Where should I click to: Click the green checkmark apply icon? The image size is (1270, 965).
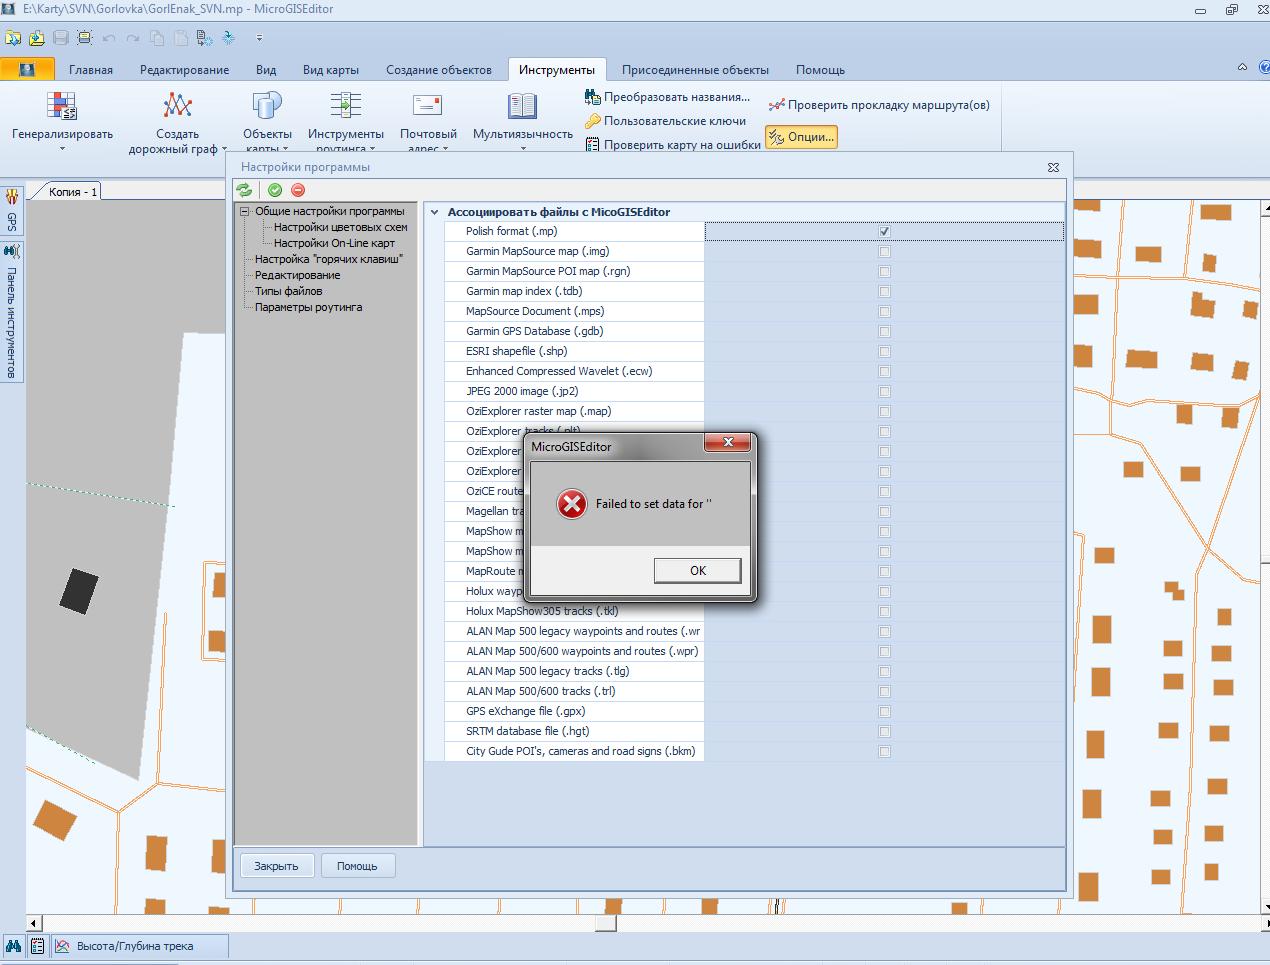(275, 190)
